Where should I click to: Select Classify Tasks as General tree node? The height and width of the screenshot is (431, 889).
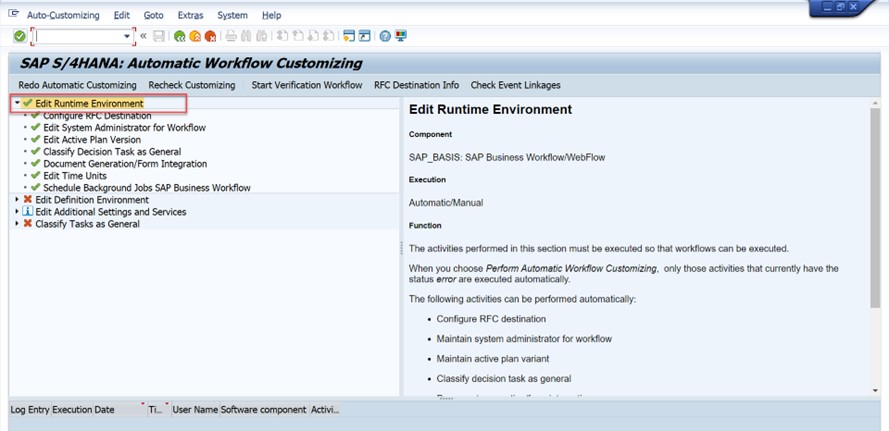coord(87,223)
